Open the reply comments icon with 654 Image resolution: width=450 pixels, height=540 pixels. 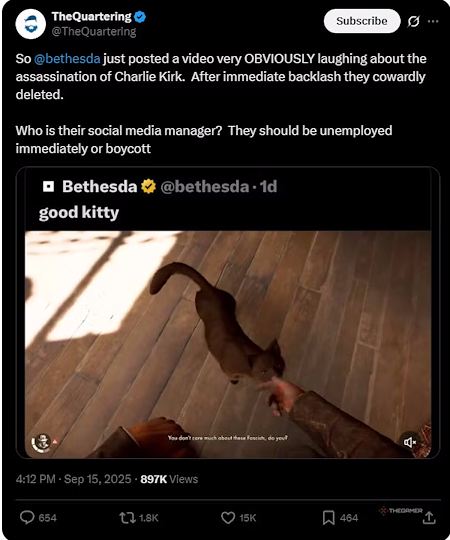coord(38,518)
